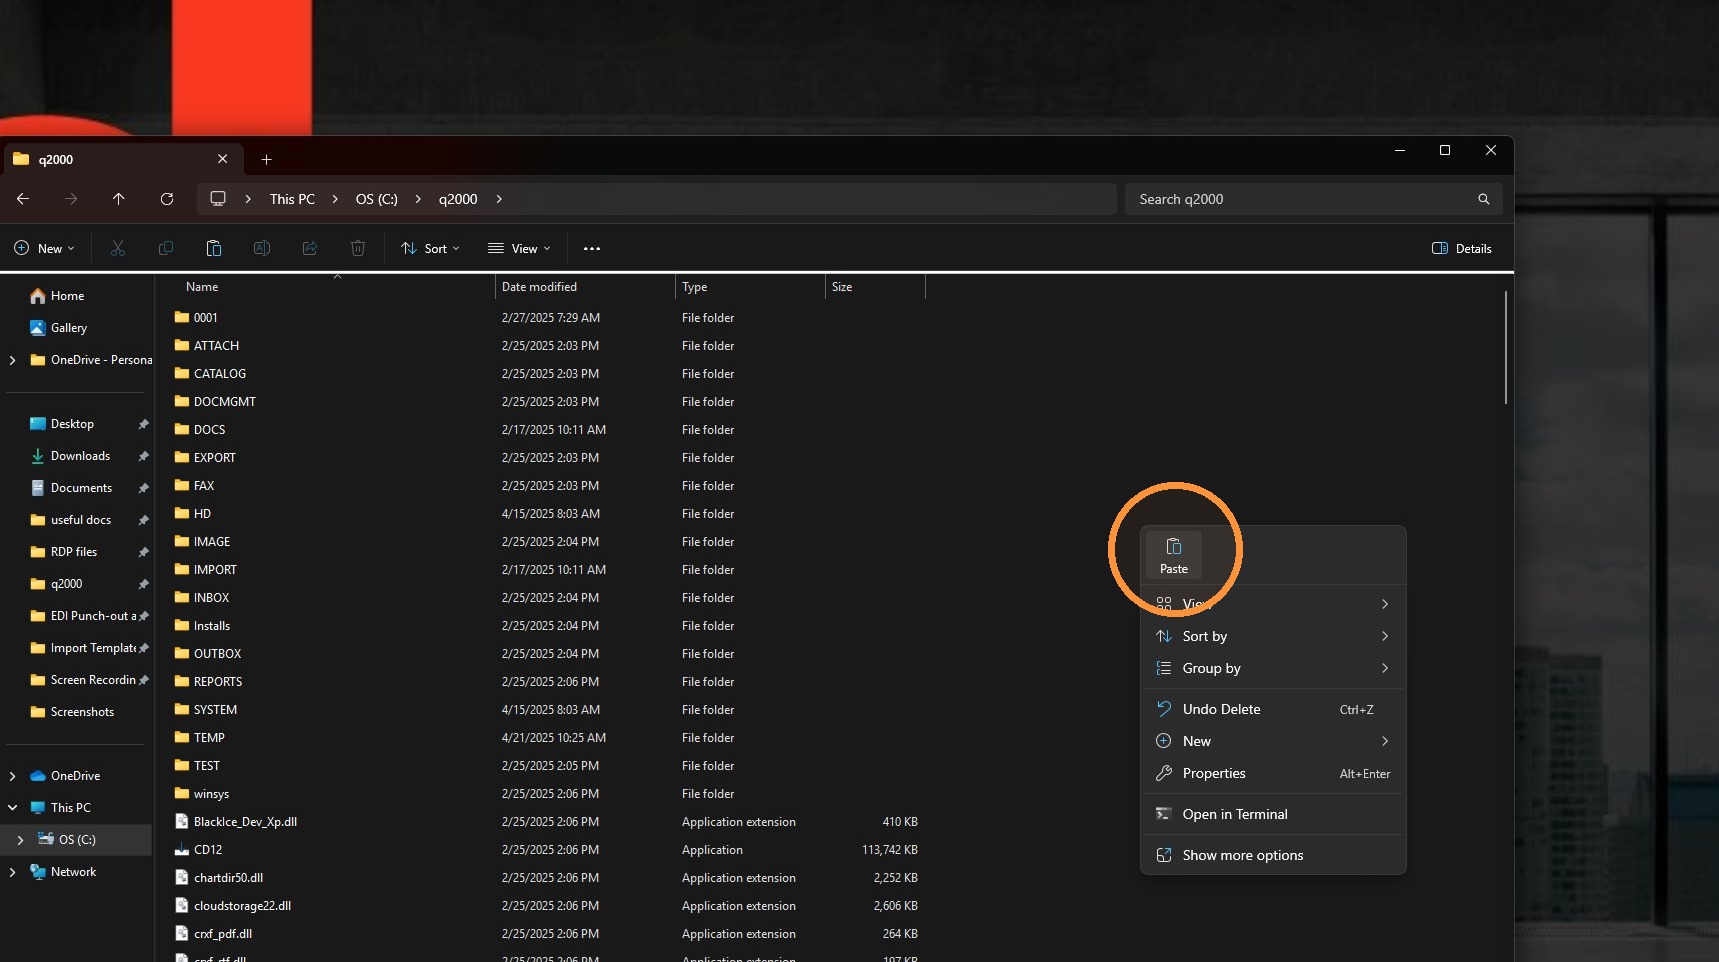This screenshot has height=962, width=1719.
Task: Click the PC monitor icon in address bar
Action: point(218,199)
